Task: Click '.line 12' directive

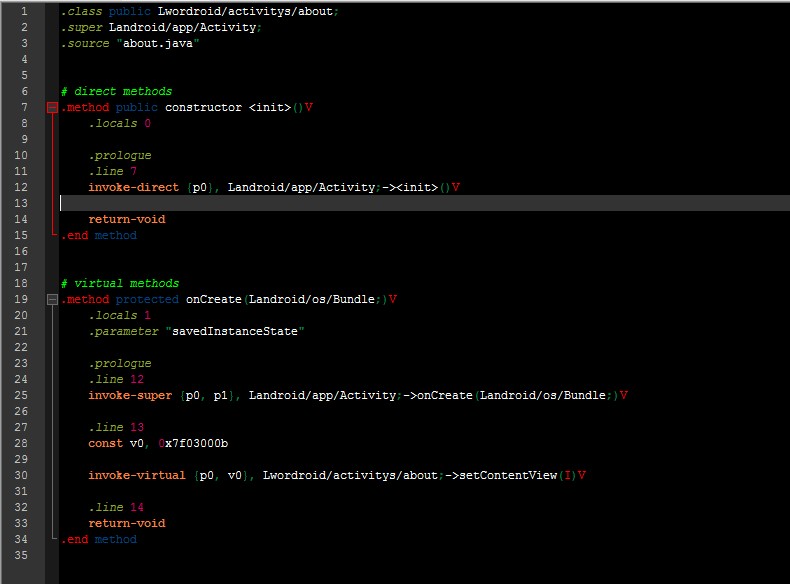Action: [x=116, y=379]
